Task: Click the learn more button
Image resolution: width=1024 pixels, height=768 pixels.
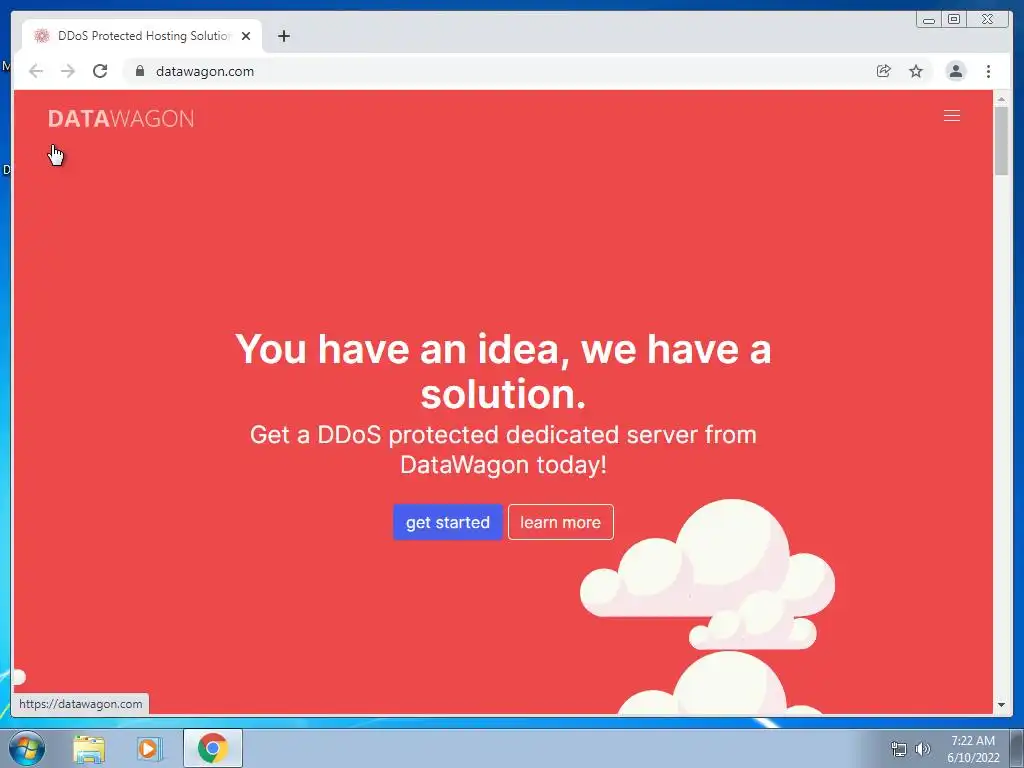Action: pos(560,522)
